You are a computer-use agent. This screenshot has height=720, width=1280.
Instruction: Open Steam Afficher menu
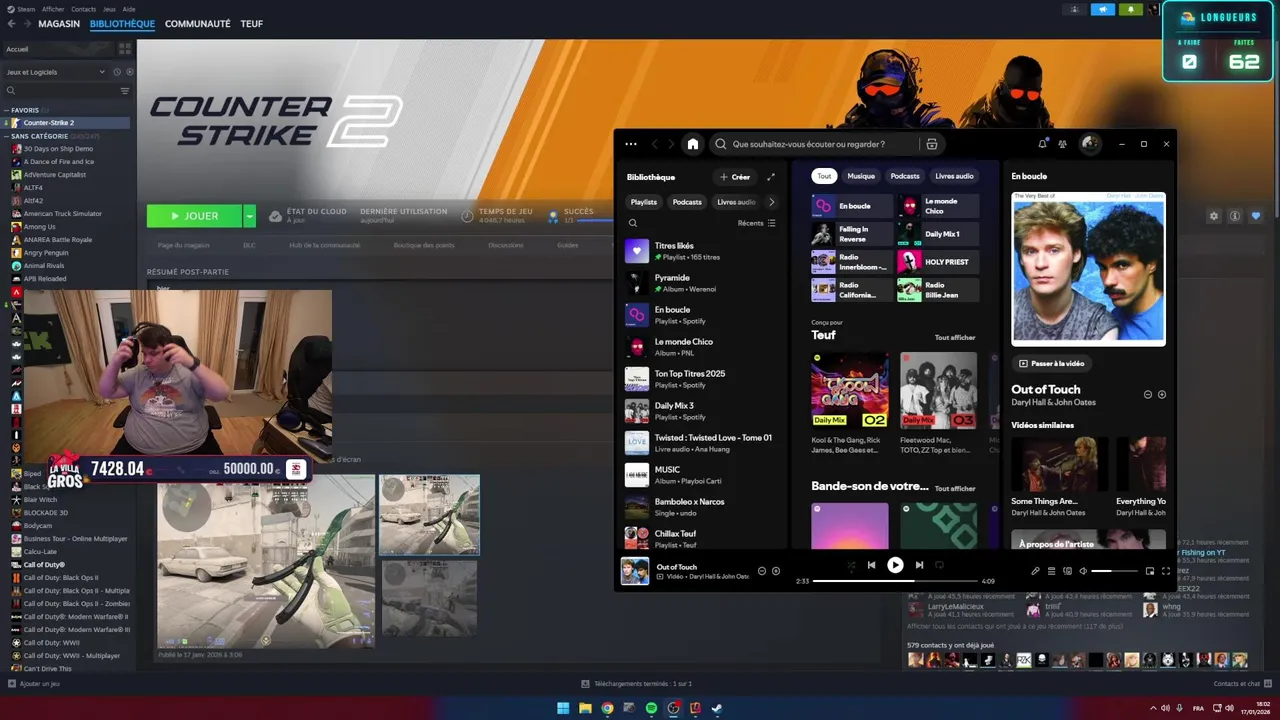[53, 9]
